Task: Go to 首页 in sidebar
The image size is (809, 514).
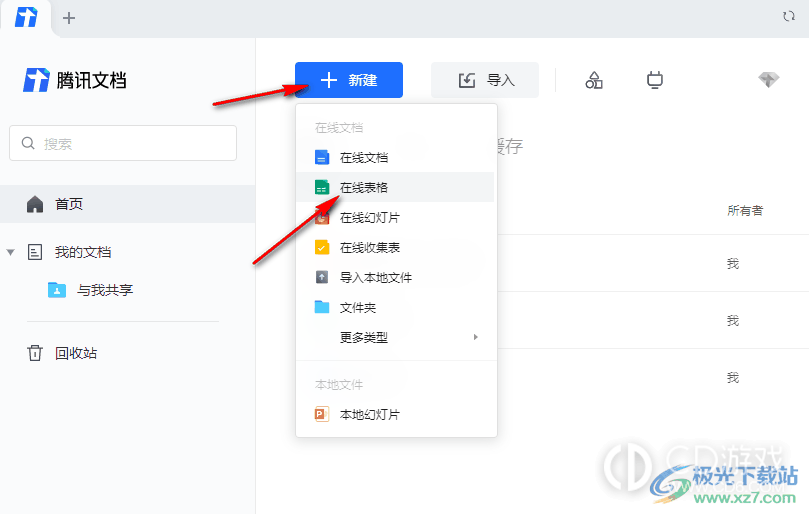Action: coord(127,204)
